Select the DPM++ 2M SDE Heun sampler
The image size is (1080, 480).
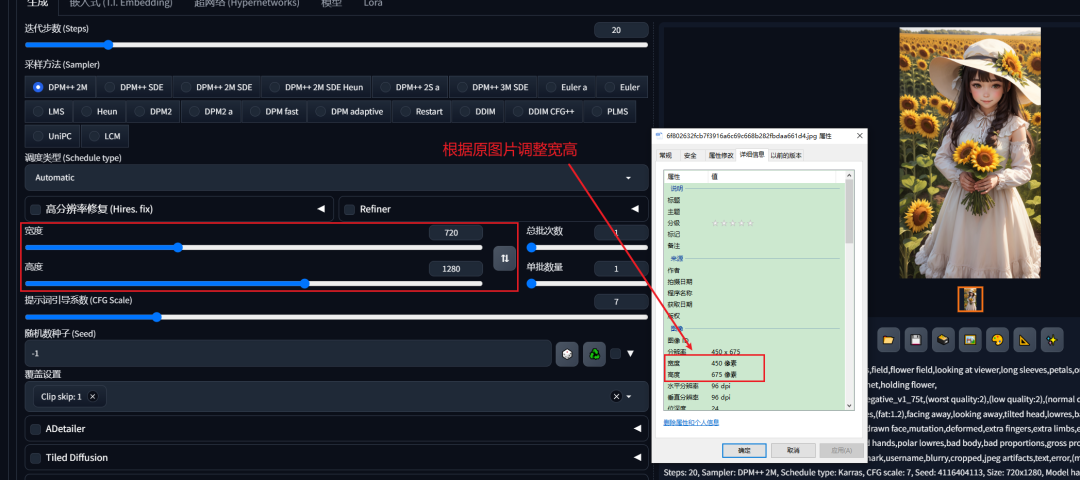[x=317, y=87]
